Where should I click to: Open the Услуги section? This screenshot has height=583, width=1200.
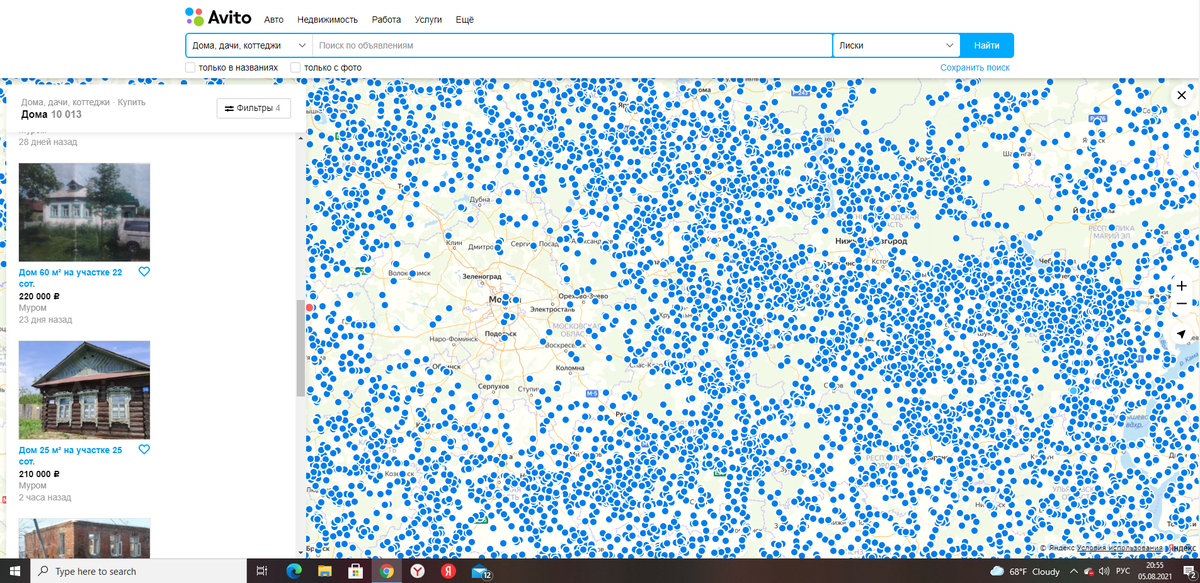coord(428,20)
